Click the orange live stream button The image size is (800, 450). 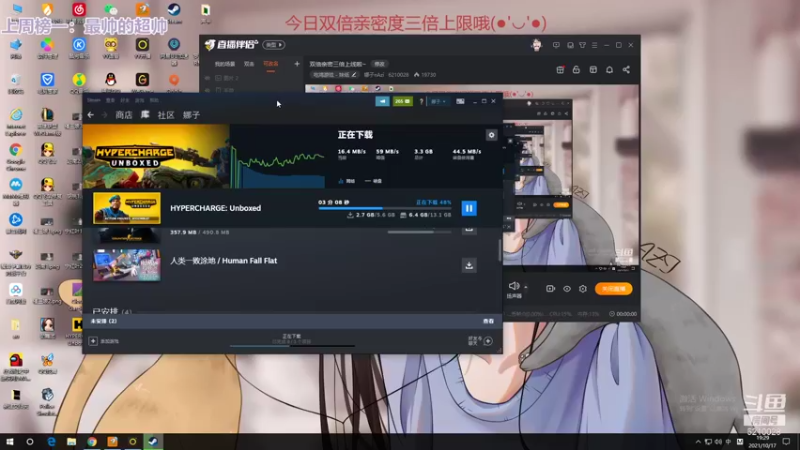click(x=614, y=289)
